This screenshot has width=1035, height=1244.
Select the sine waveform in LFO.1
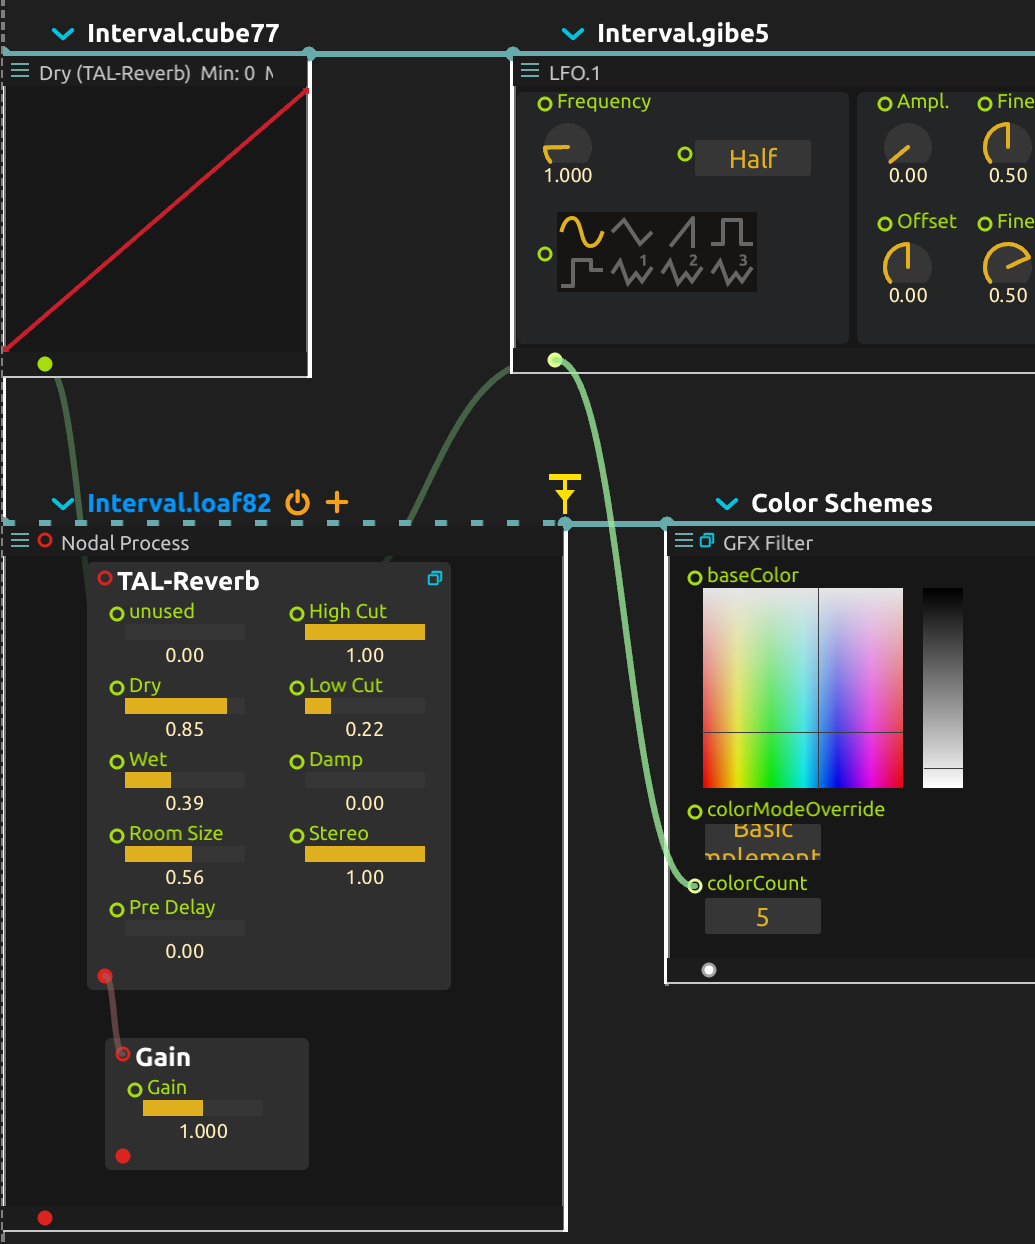(x=581, y=232)
